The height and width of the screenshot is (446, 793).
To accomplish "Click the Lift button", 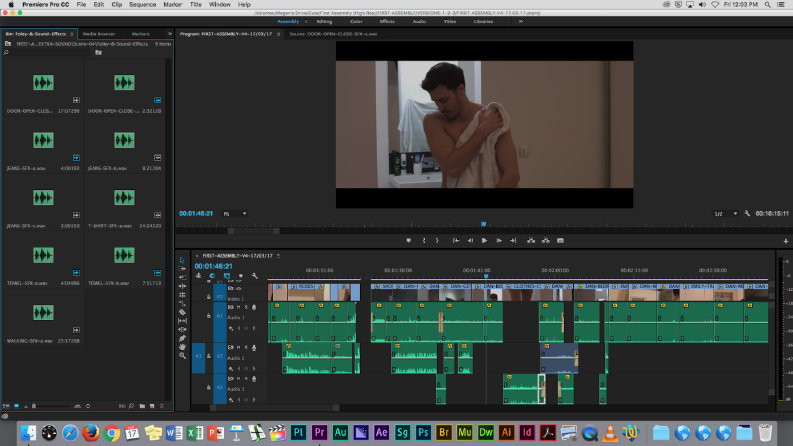I will [531, 241].
